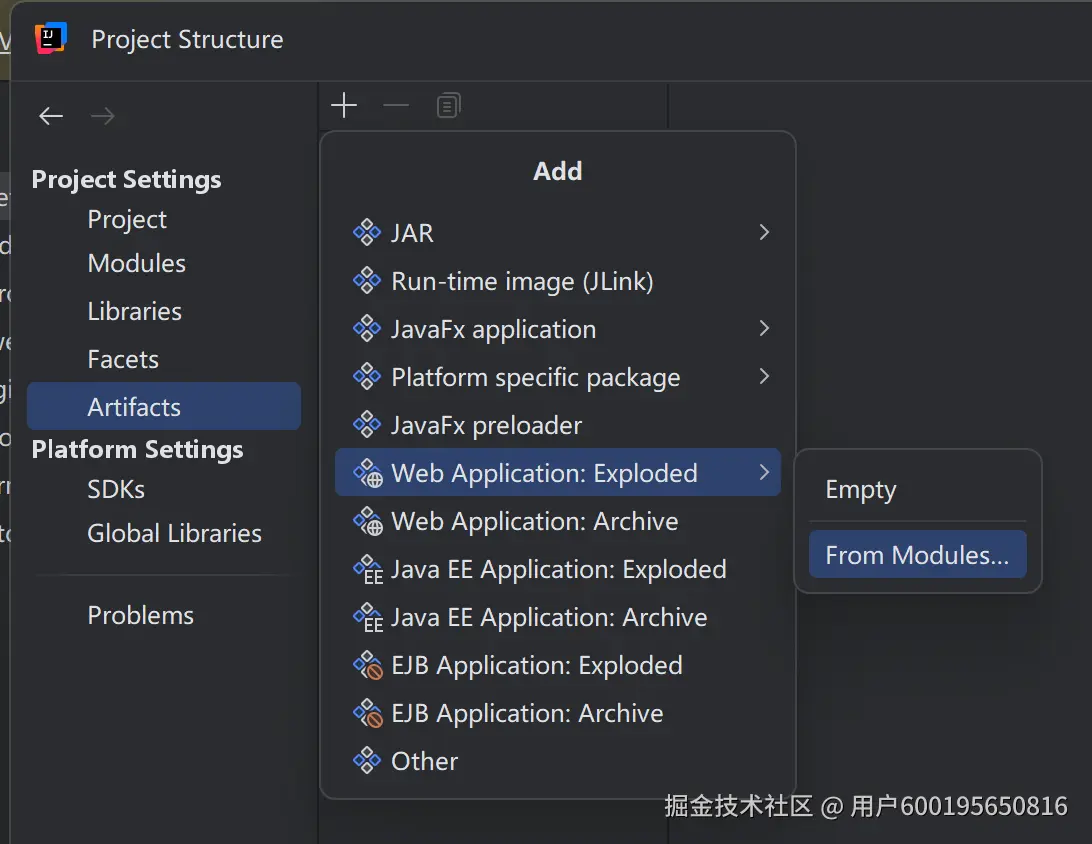
Task: Click the Copy artifact toolbar icon
Action: 449,106
